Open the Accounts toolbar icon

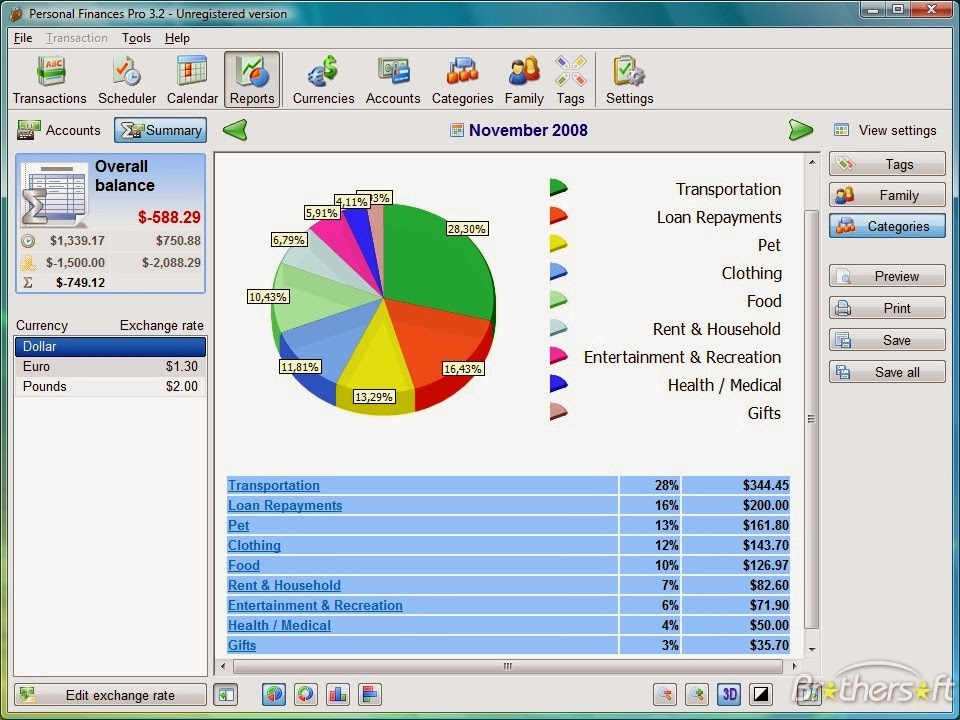point(393,80)
